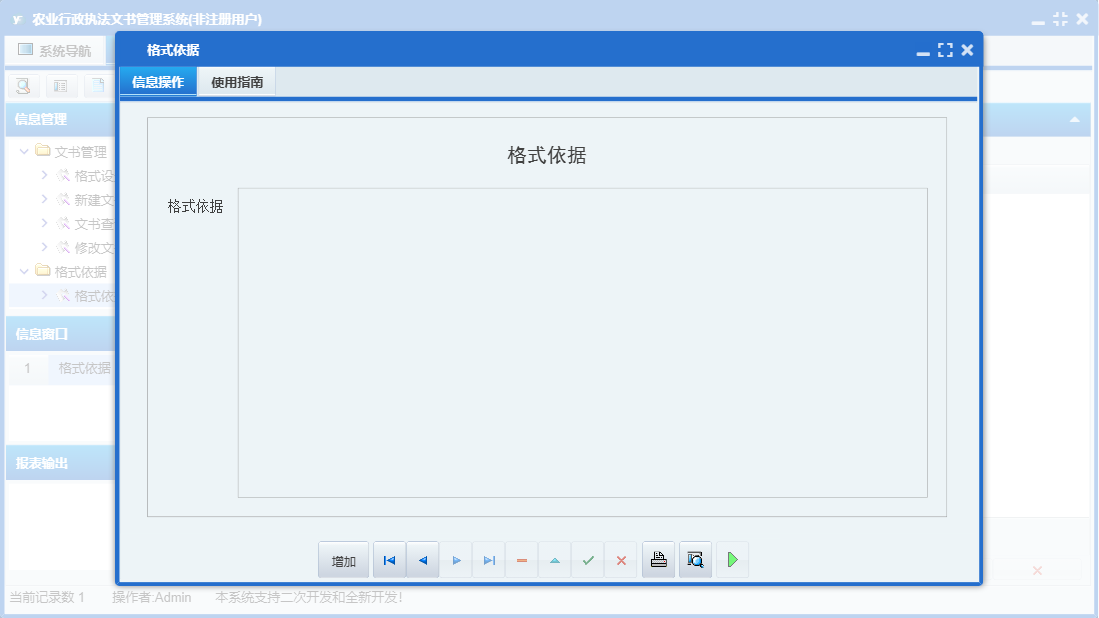This screenshot has height=618, width=1099.
Task: Jump to the last record
Action: click(x=489, y=559)
